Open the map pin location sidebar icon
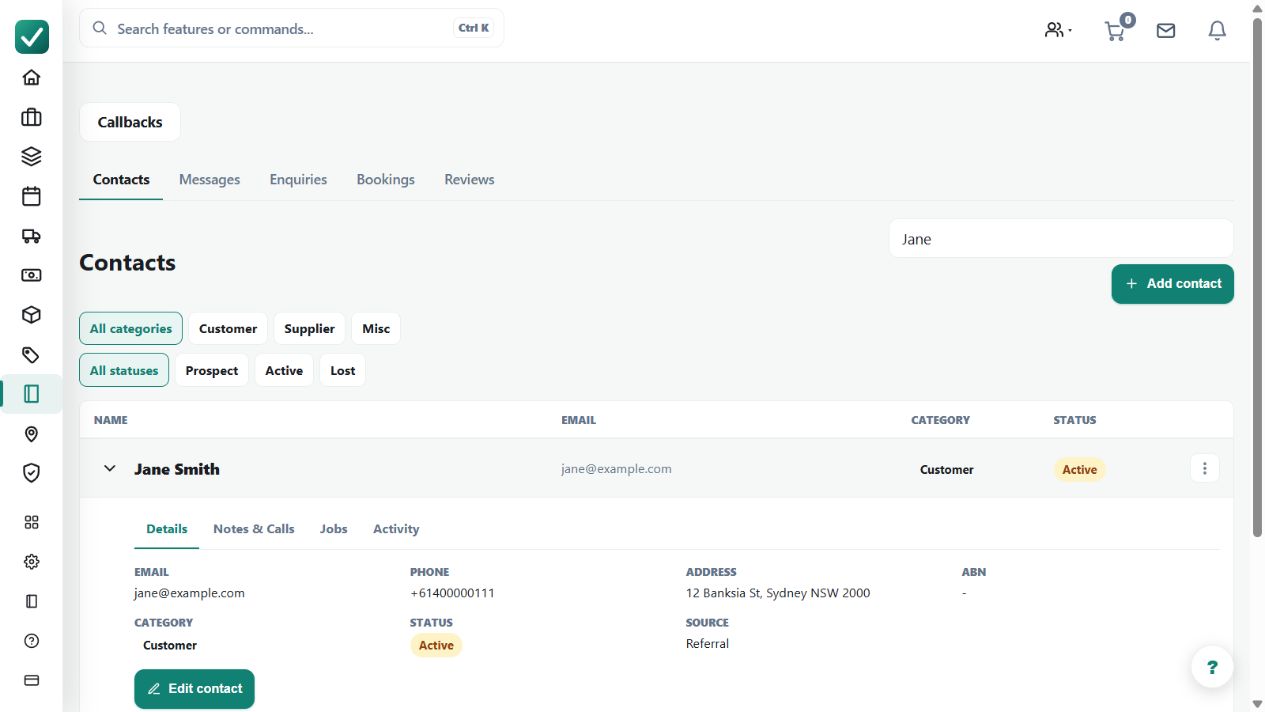Viewport: 1265px width, 712px height. tap(31, 434)
